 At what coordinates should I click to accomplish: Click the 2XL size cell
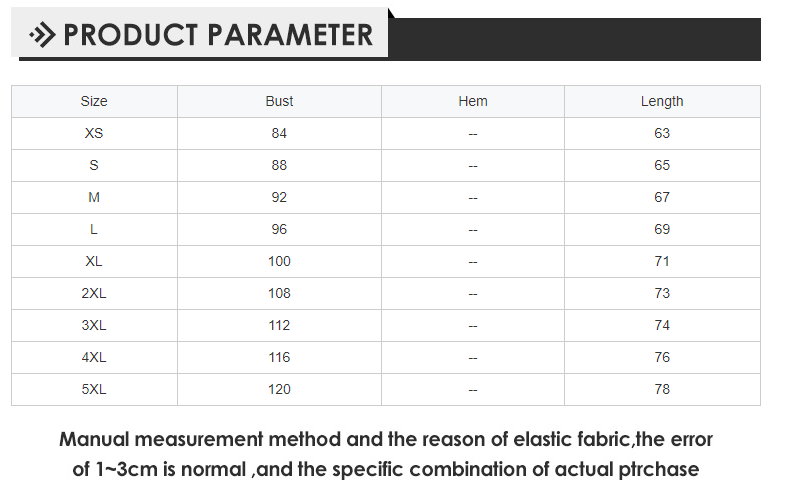[x=94, y=294]
